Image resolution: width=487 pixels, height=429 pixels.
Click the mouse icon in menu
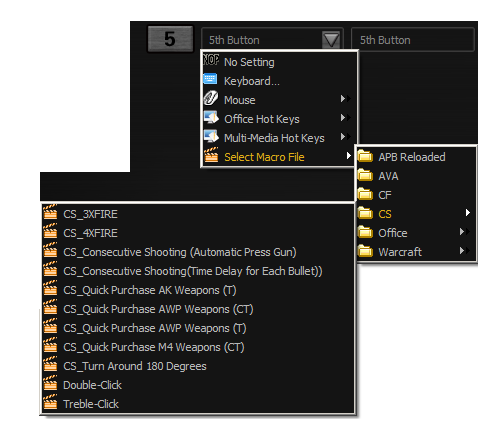click(211, 98)
